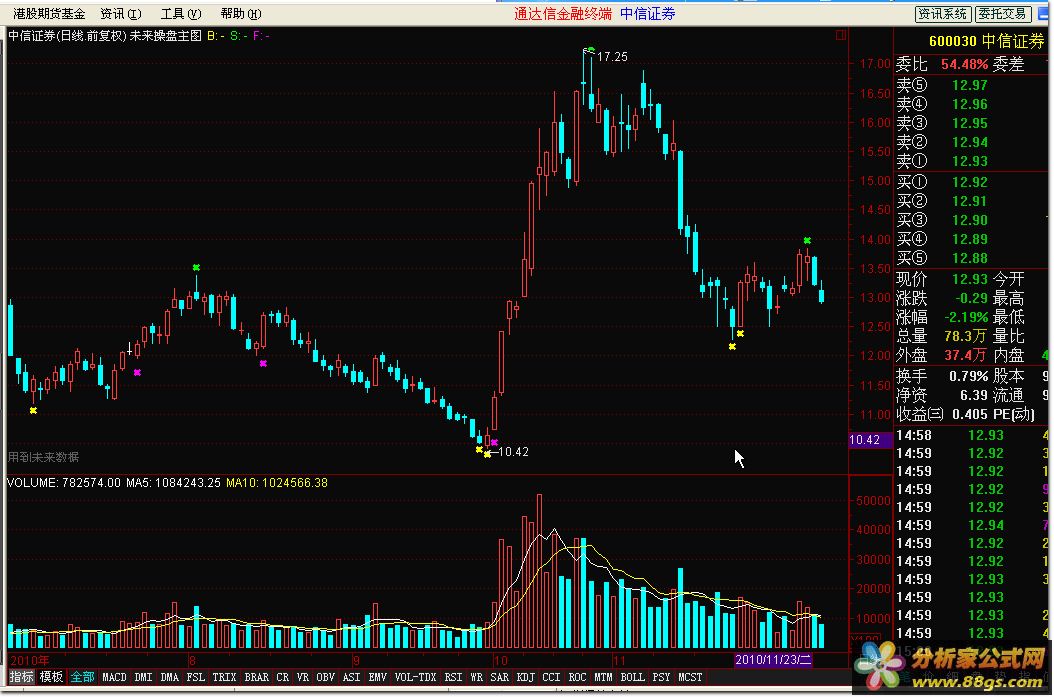This screenshot has height=697, width=1054.
Task: Switch to the CR indicator
Action: click(282, 678)
